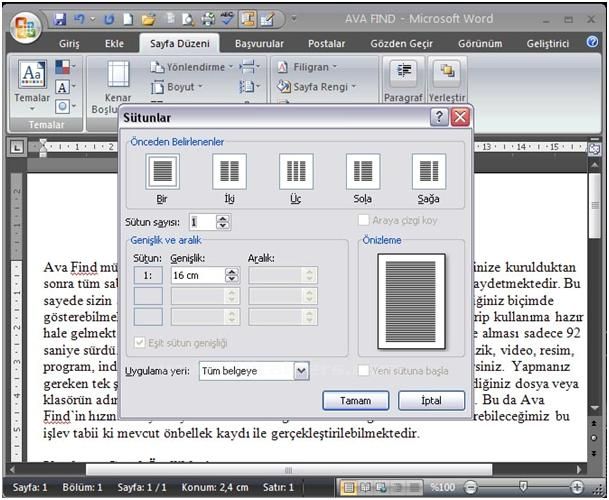The image size is (609, 500).
Task: Create a new blank document icon
Action: 129,19
